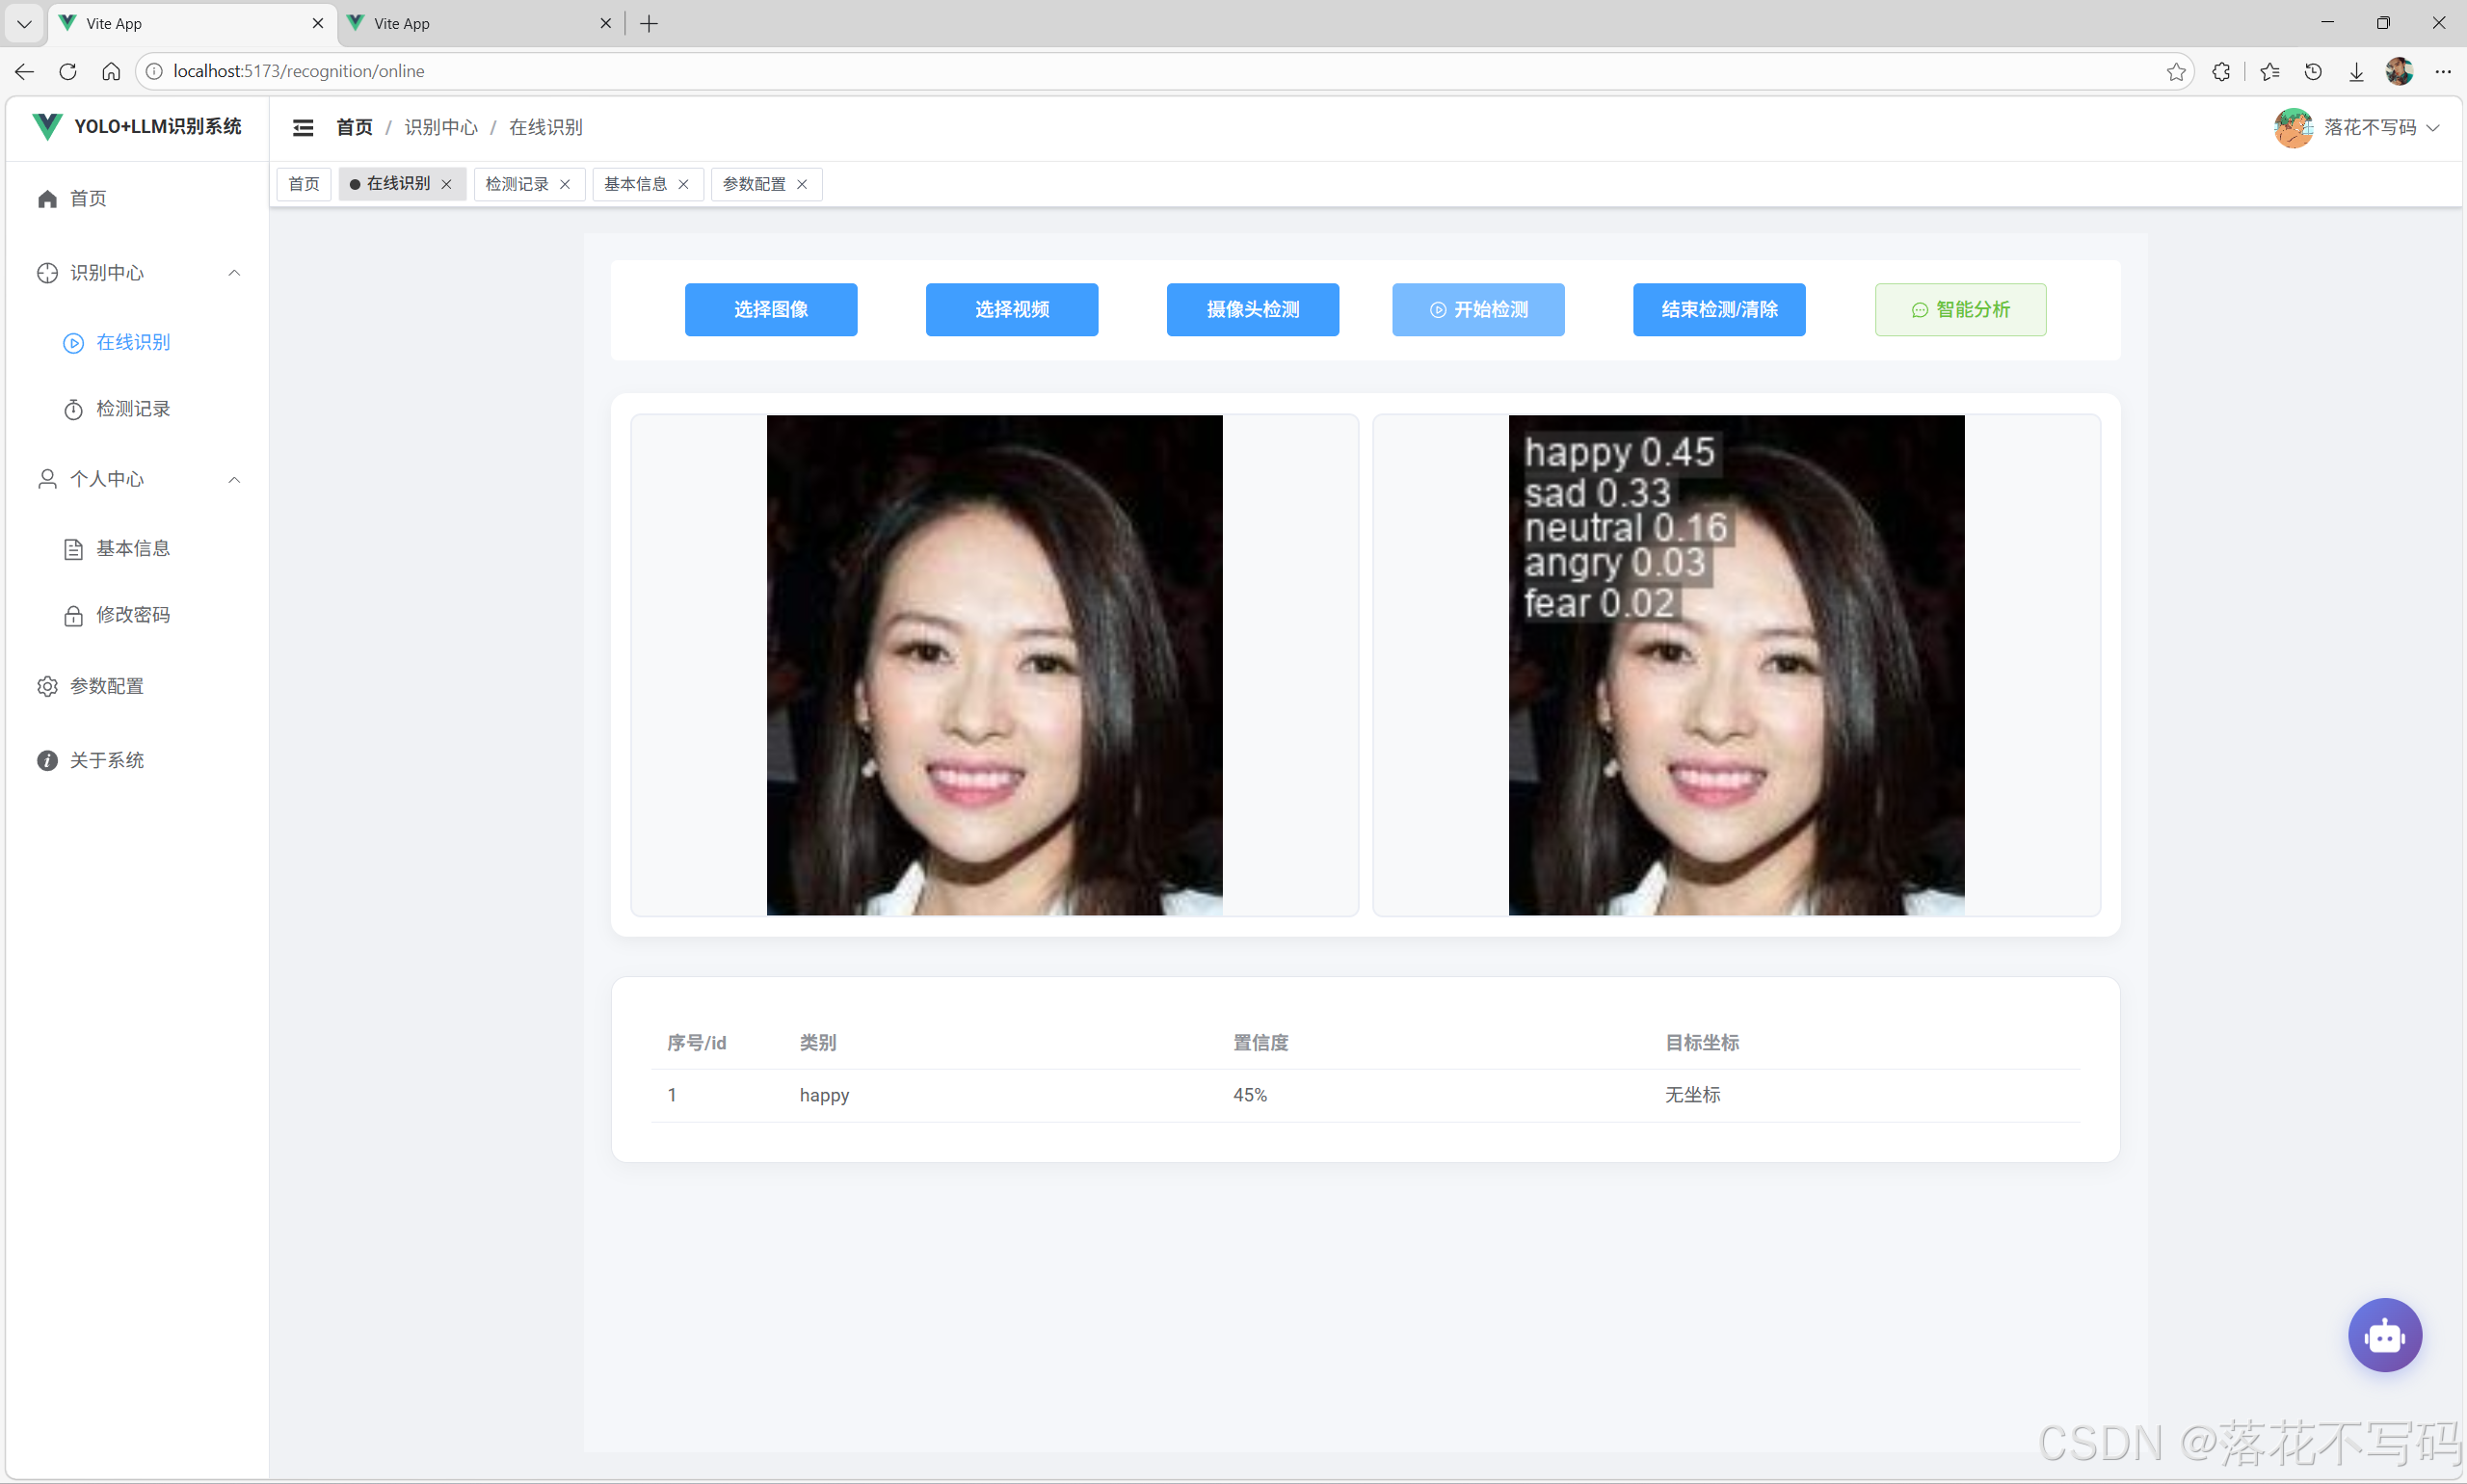Open 修改密码 via the lock icon

[72, 615]
